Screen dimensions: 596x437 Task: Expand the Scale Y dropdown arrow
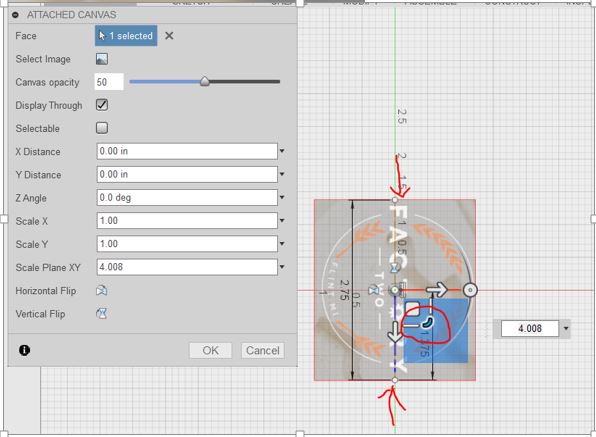[282, 244]
